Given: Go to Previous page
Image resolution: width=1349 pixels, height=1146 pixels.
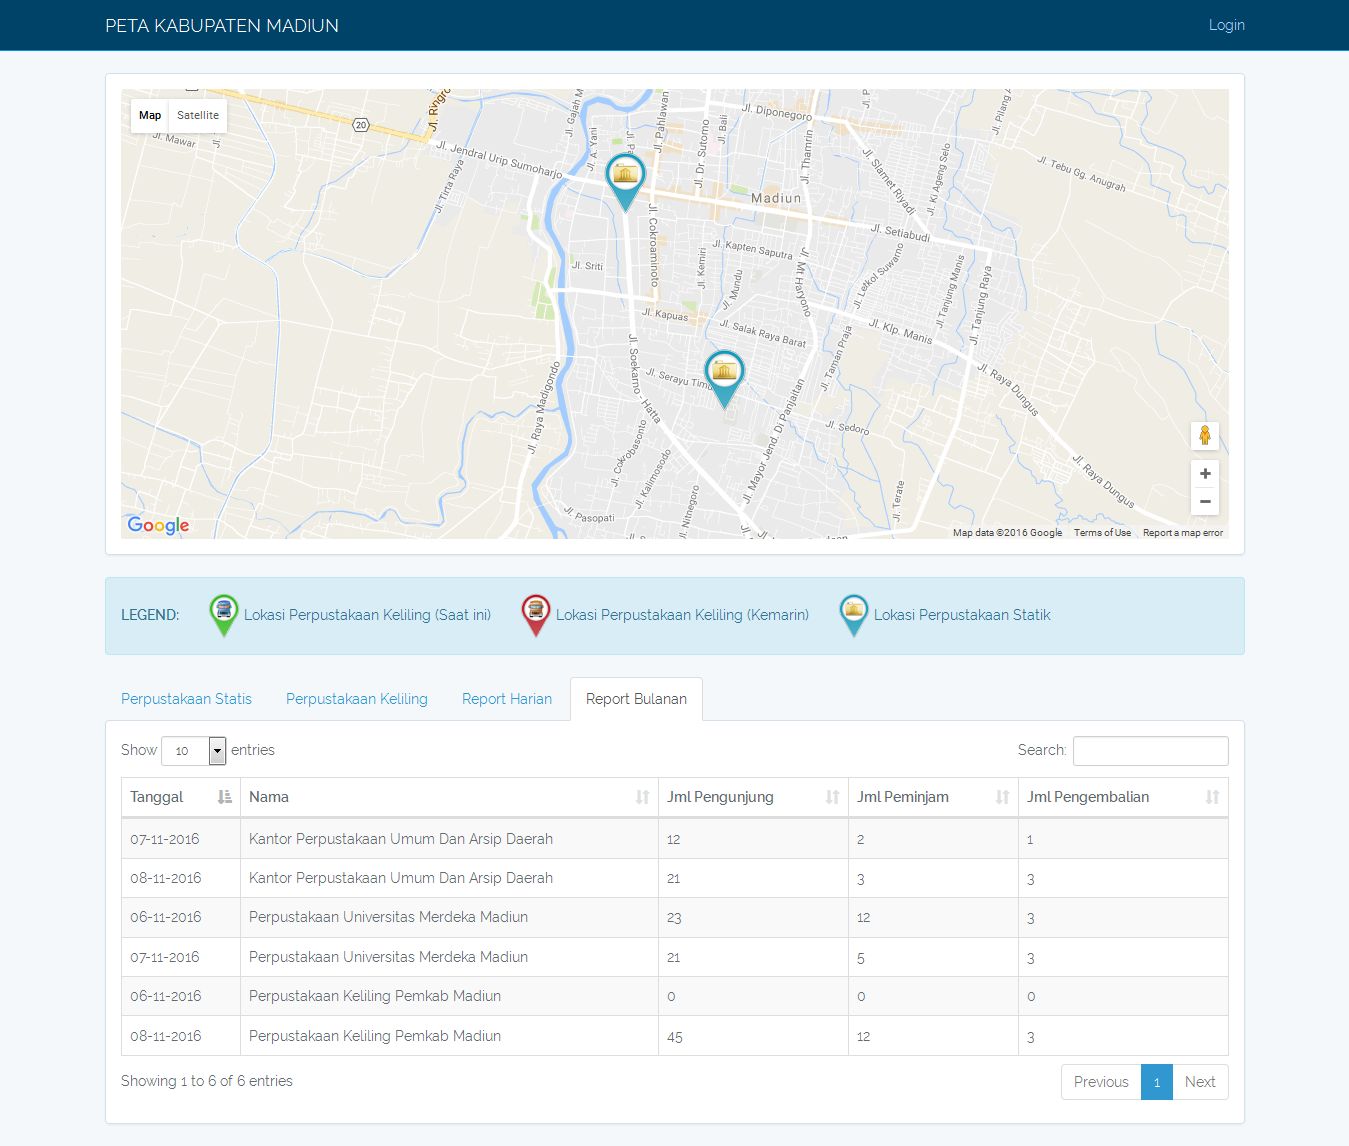Looking at the screenshot, I should pos(1101,1082).
